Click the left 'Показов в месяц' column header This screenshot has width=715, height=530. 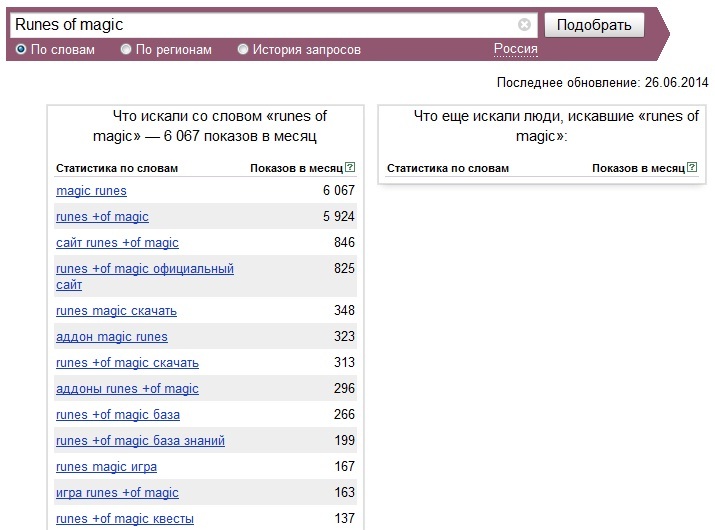pos(296,168)
